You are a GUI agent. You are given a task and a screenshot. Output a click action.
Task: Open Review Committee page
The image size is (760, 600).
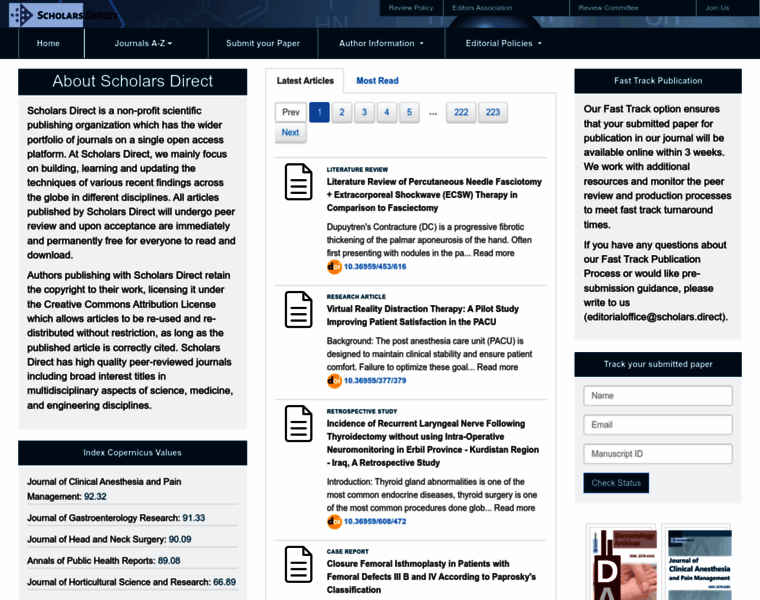[x=608, y=8]
